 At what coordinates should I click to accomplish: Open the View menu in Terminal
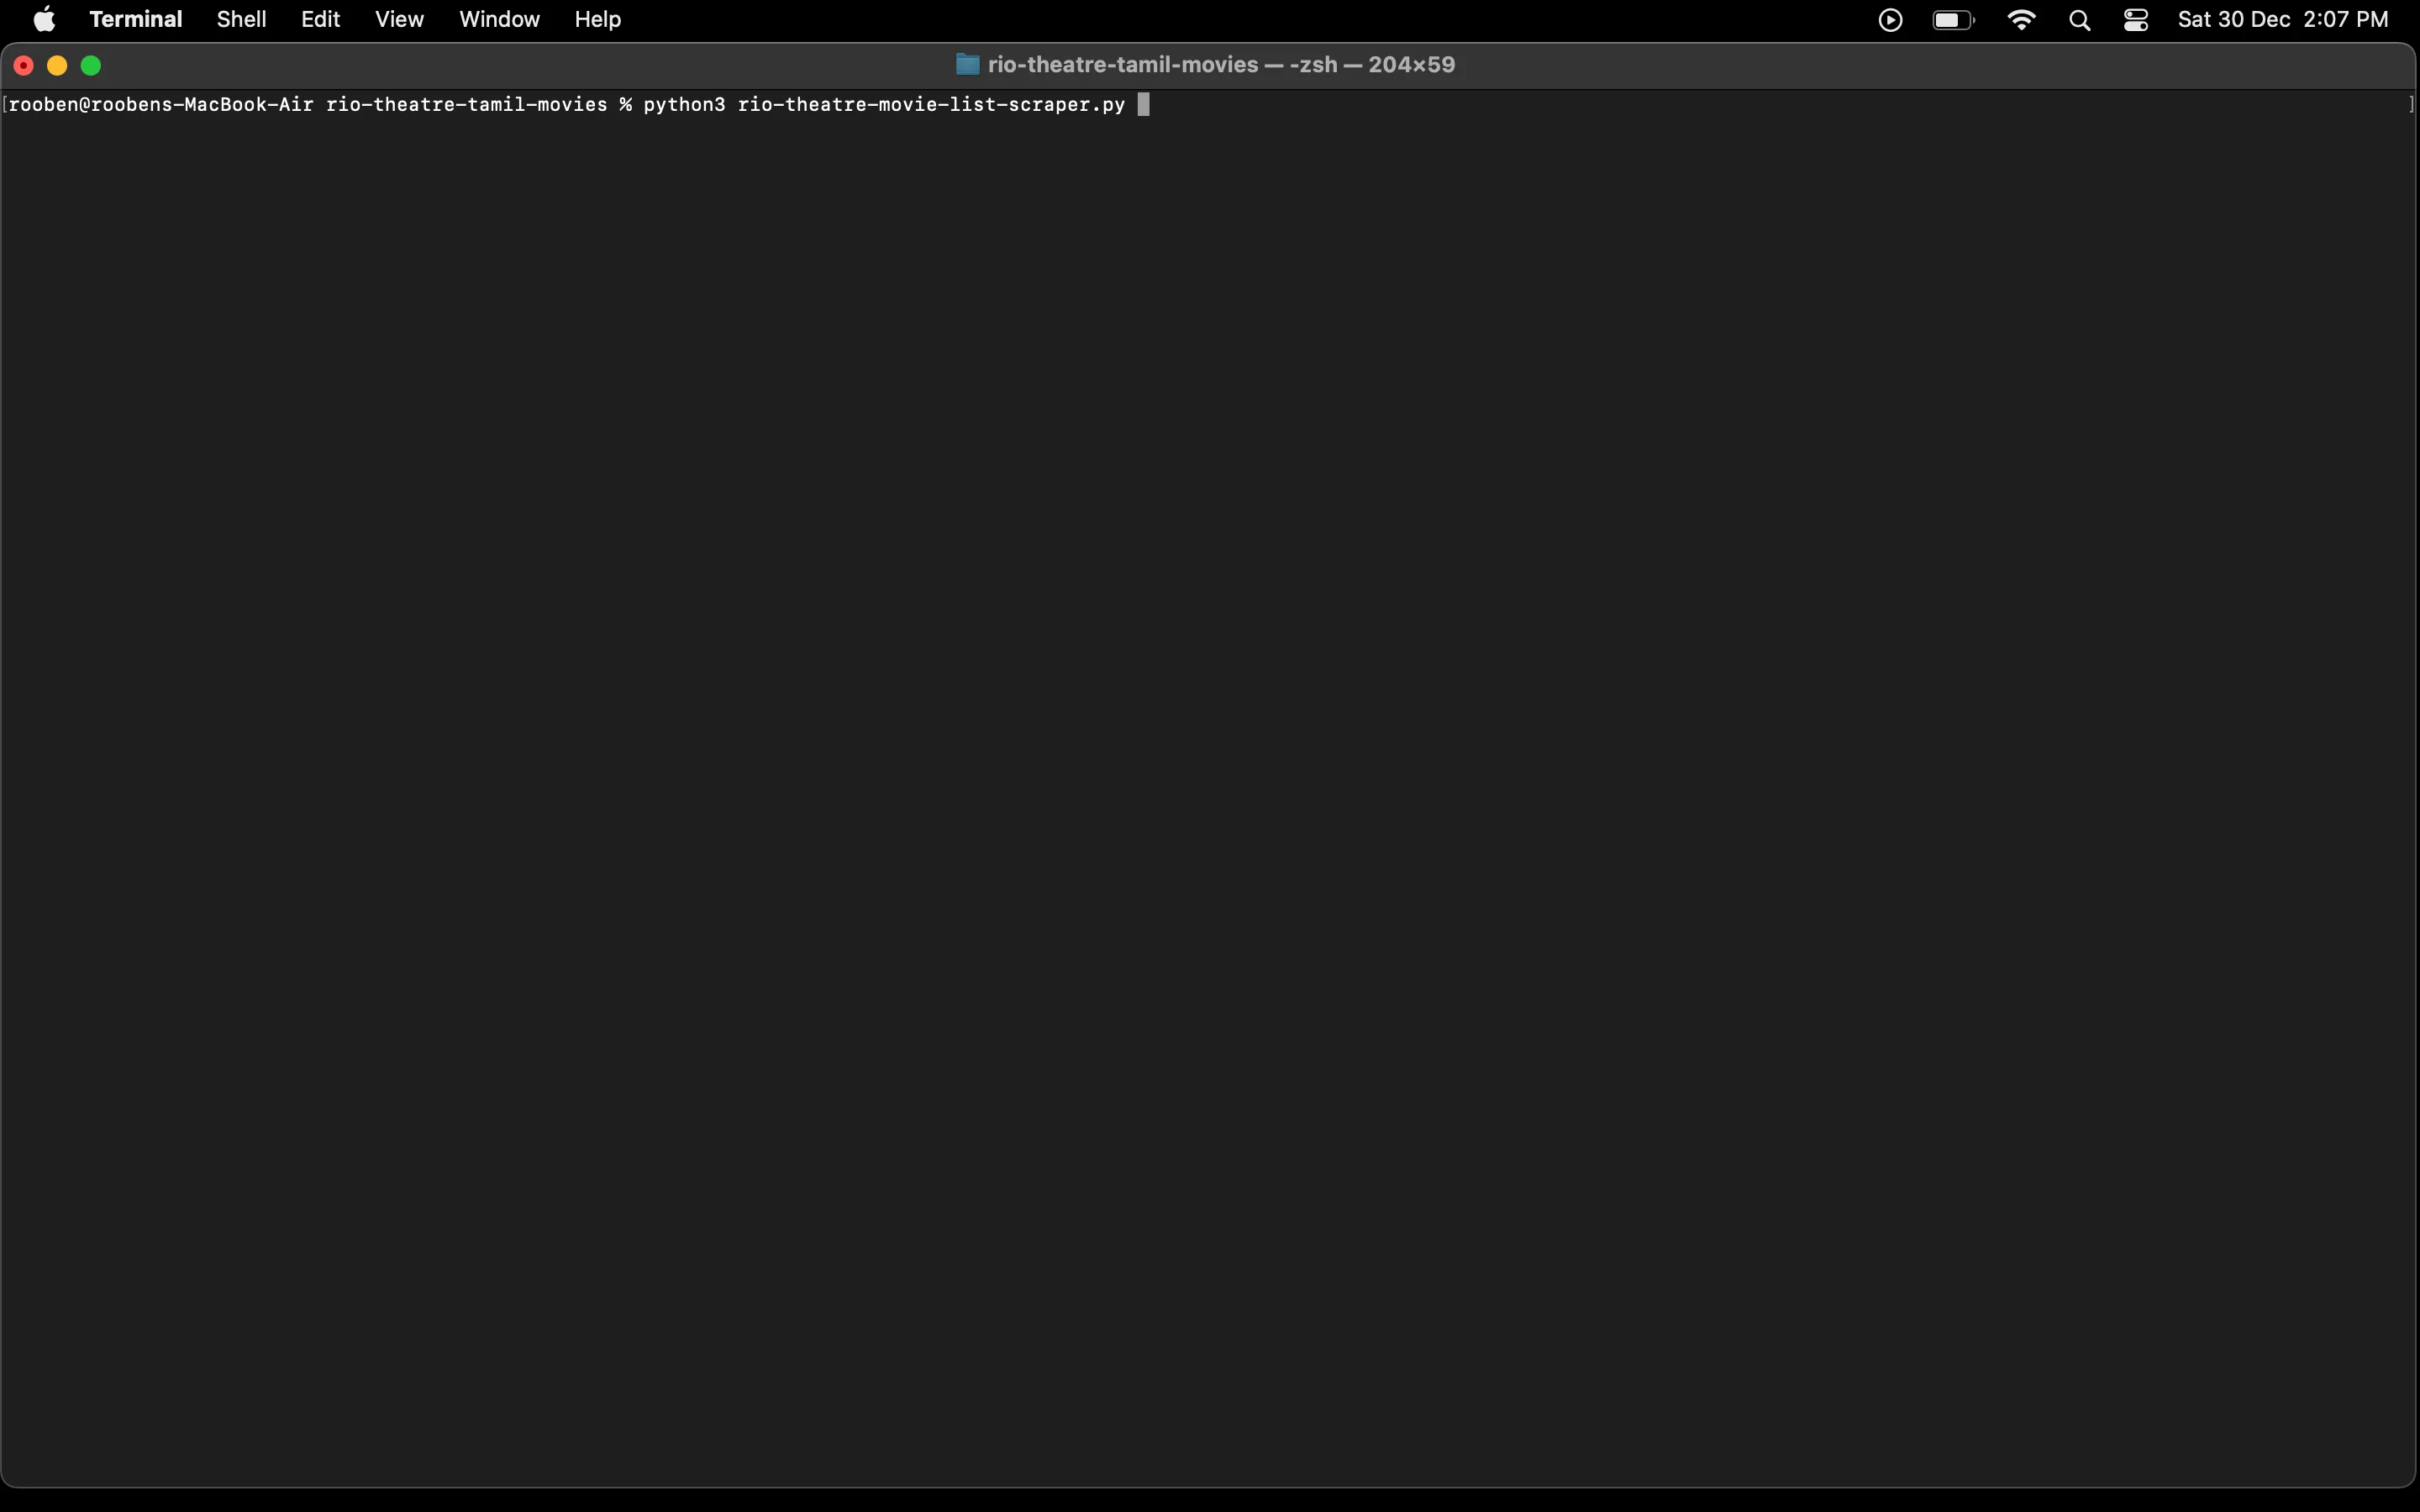coord(397,19)
